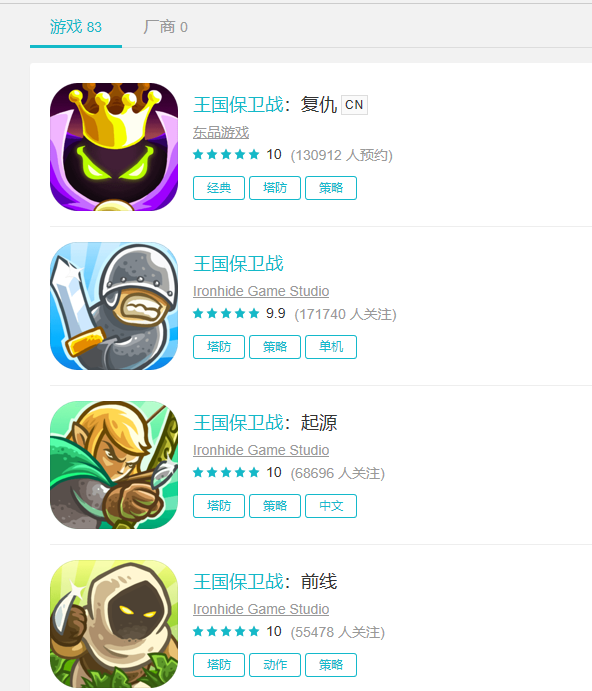Select the 动作 tag button

(275, 665)
